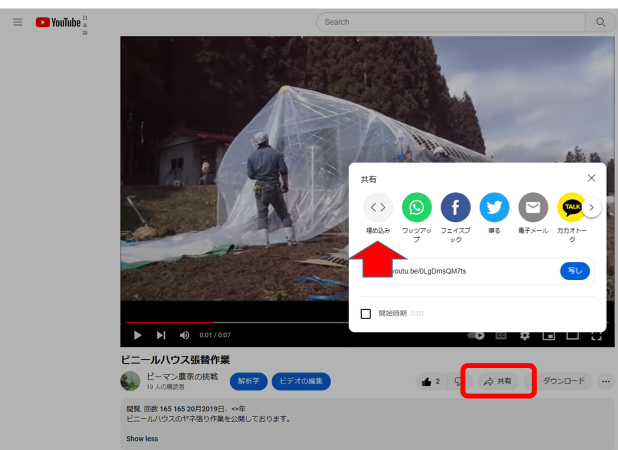The image size is (618, 450).
Task: Share via the Facebook icon
Action: [x=456, y=208]
